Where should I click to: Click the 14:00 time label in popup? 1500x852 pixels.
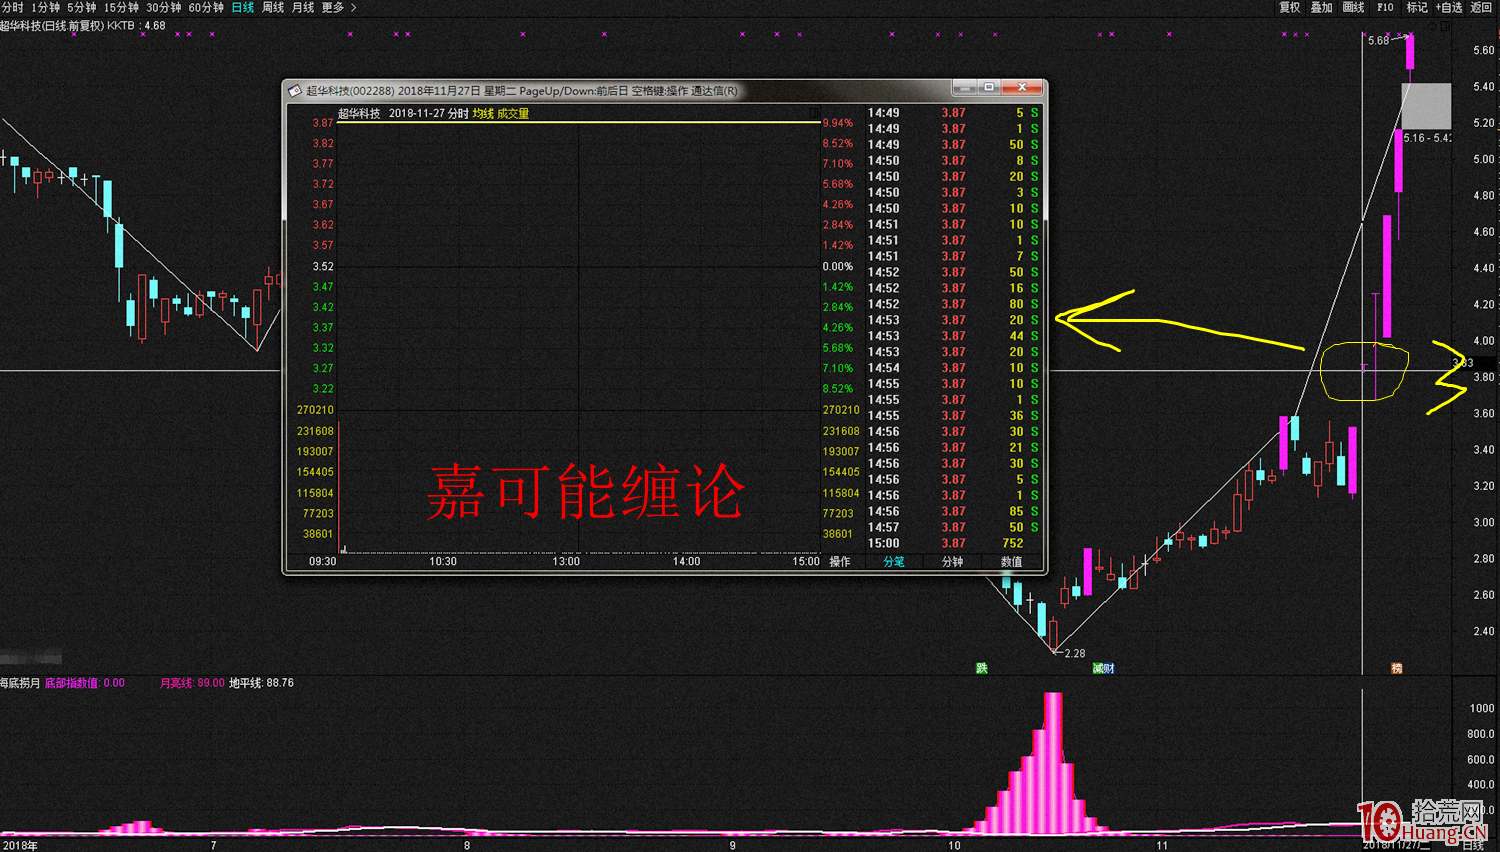click(x=686, y=562)
